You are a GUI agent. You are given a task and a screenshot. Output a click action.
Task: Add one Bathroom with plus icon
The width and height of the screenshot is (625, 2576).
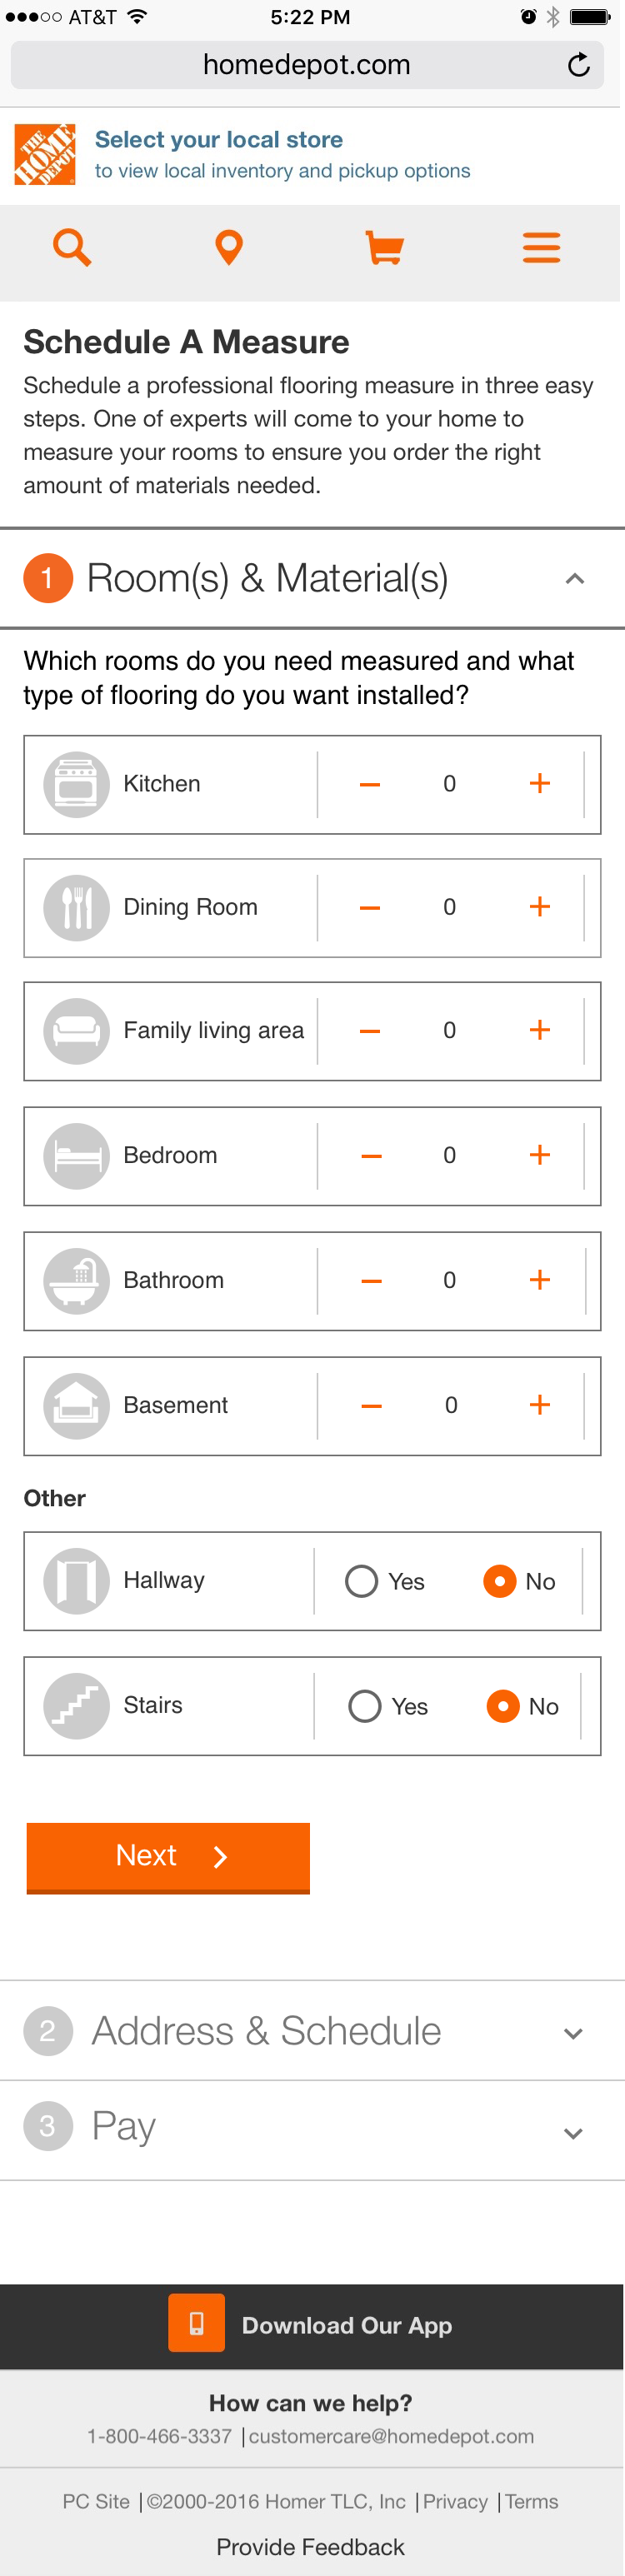pyautogui.click(x=540, y=1280)
